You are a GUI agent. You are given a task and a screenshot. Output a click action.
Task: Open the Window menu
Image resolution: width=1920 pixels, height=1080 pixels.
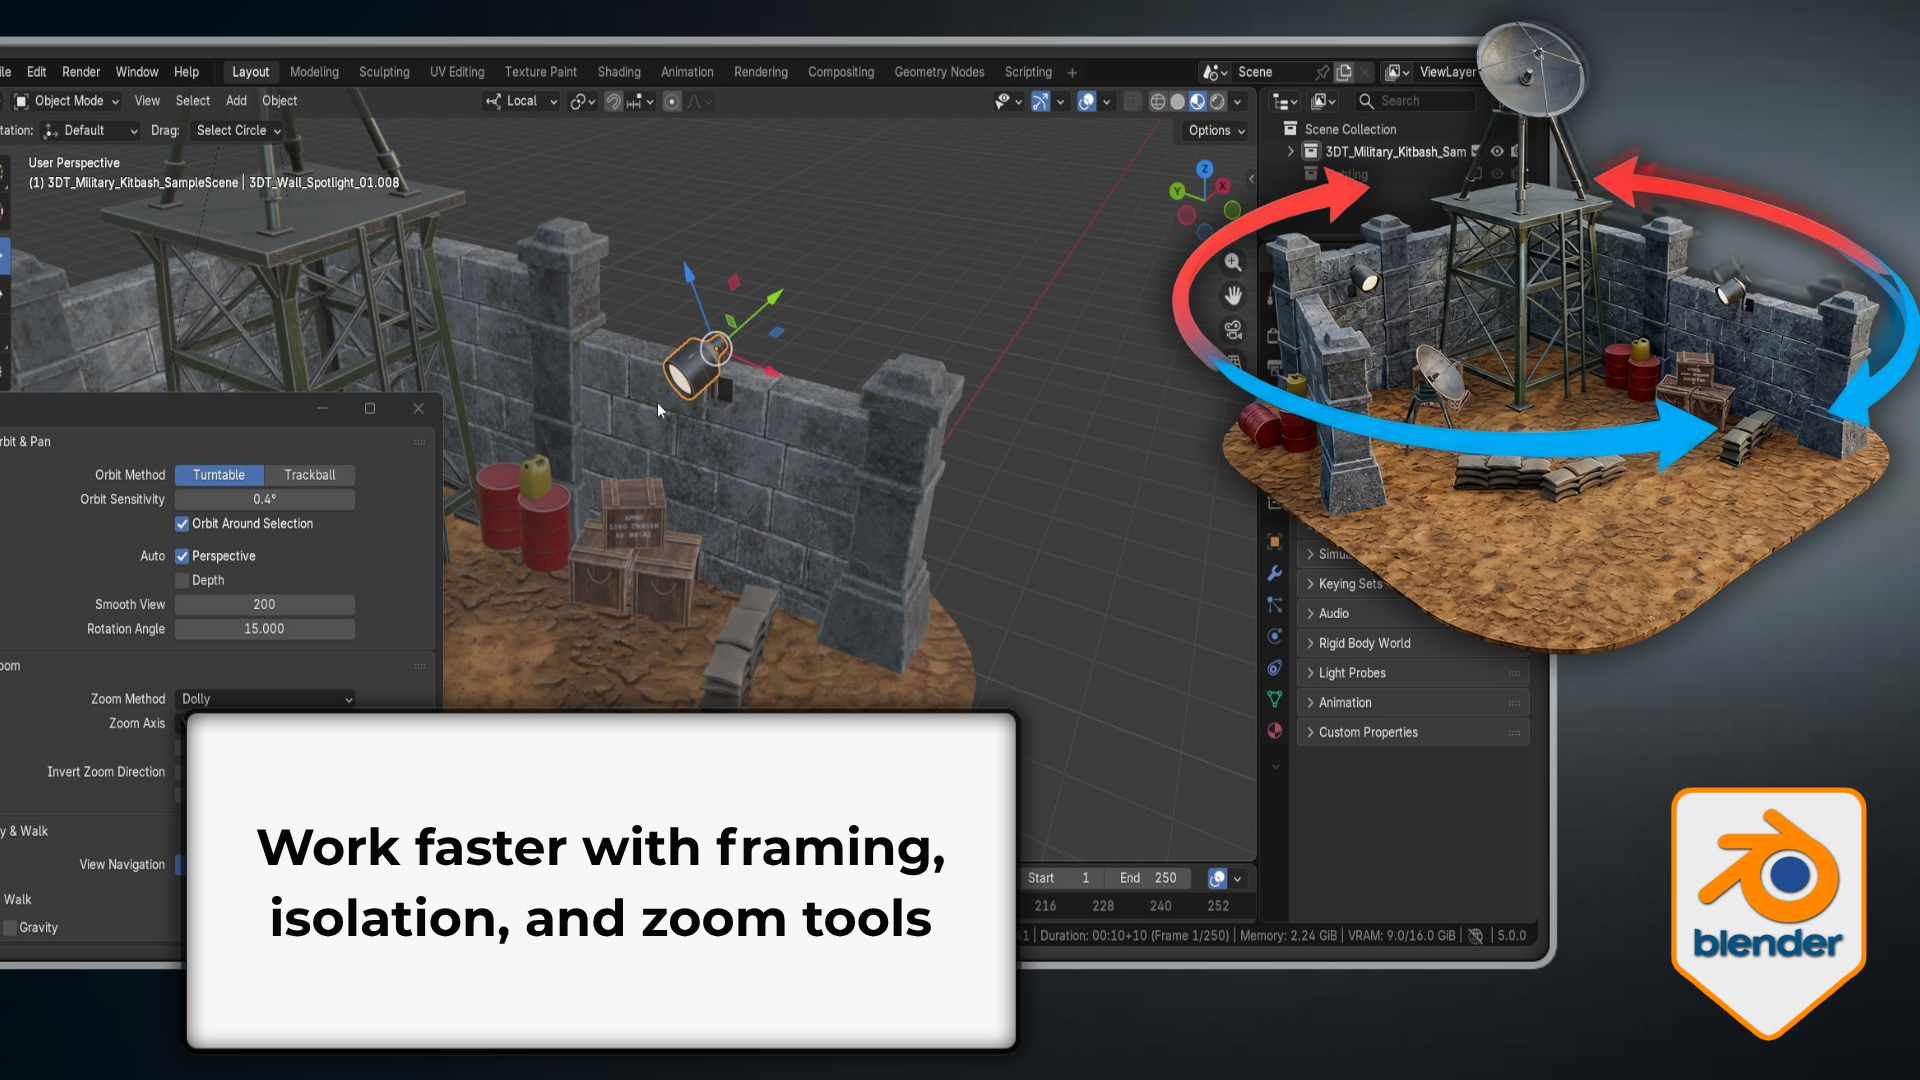coord(137,72)
